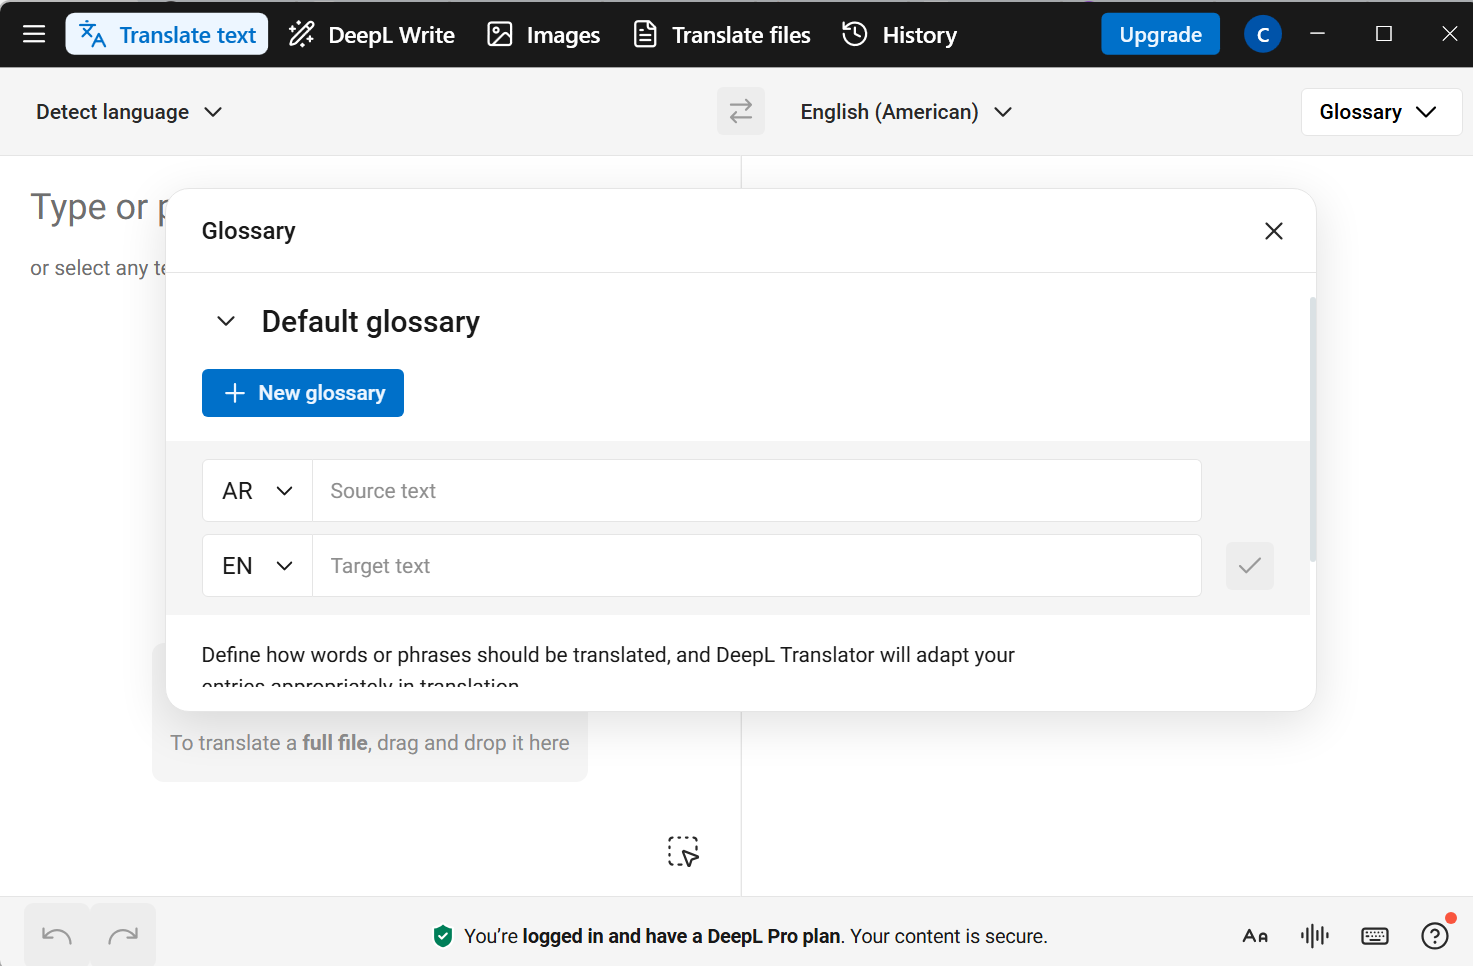Open the keyboard shortcuts icon
Image resolution: width=1473 pixels, height=966 pixels.
[1375, 936]
